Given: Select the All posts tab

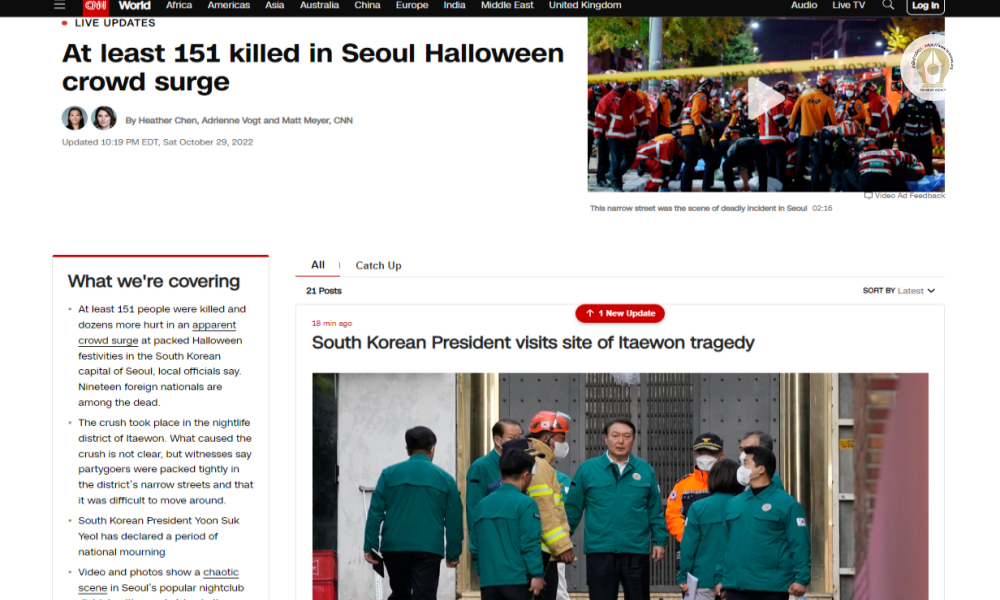Looking at the screenshot, I should tap(318, 265).
